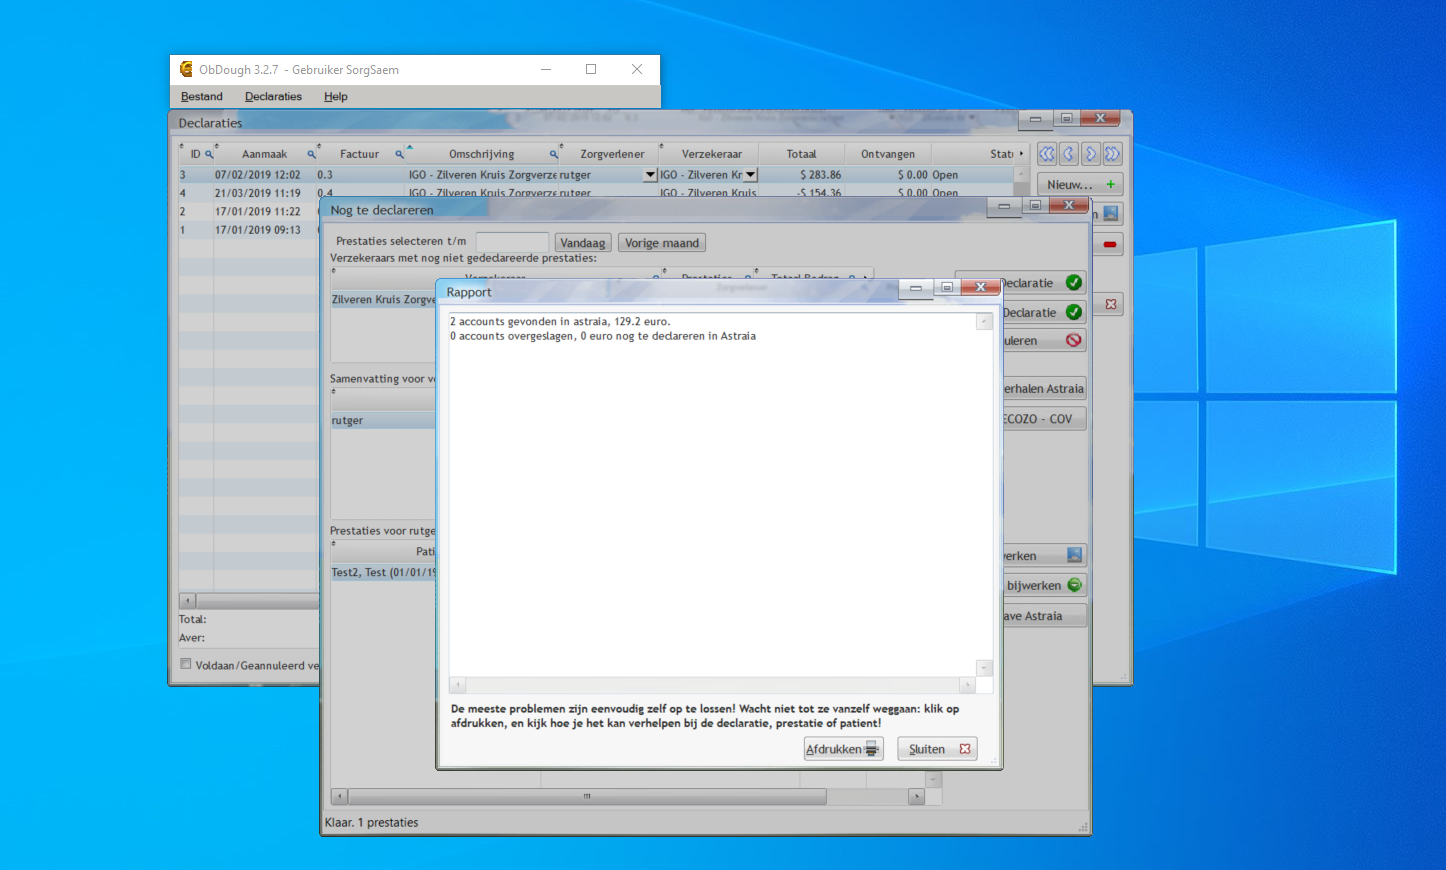
Task: Click horizontal scrollbar thumb in Nog te declareren
Action: click(587, 797)
